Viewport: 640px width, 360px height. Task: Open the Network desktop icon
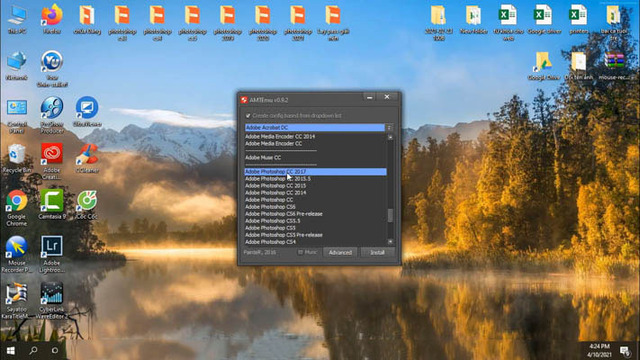[x=17, y=66]
